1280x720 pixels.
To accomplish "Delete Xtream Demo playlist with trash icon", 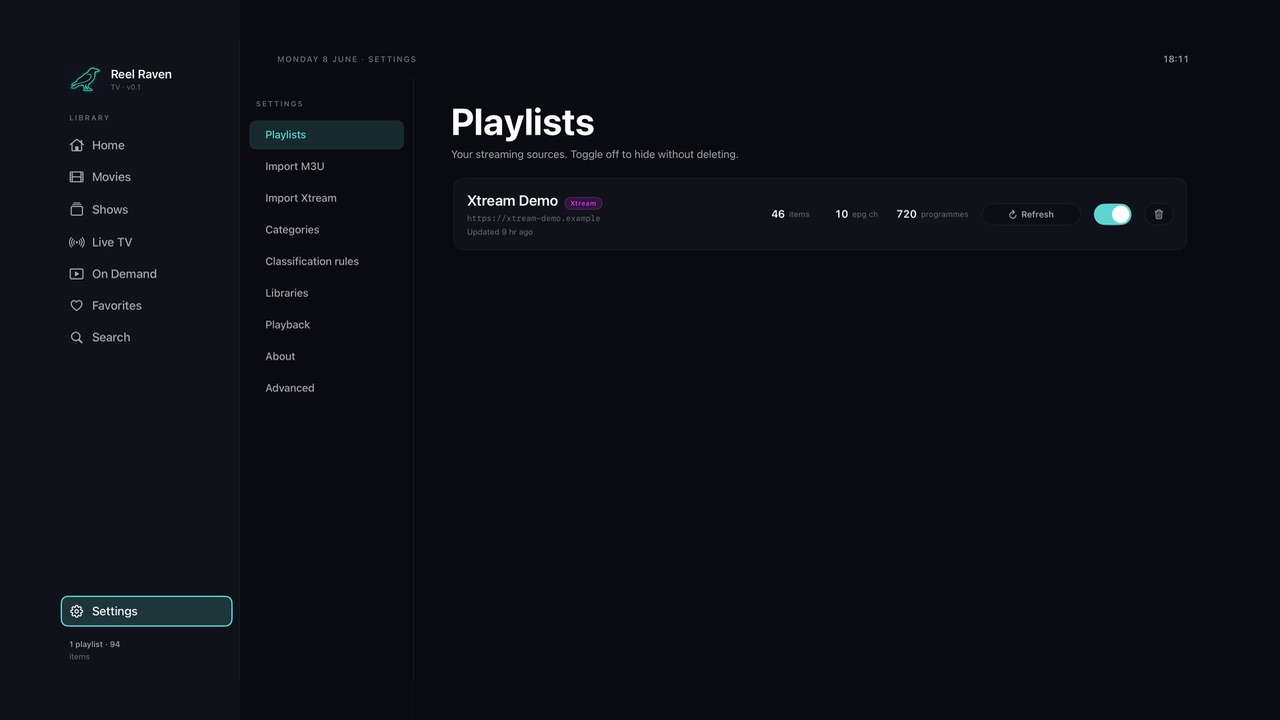I will coord(1159,214).
